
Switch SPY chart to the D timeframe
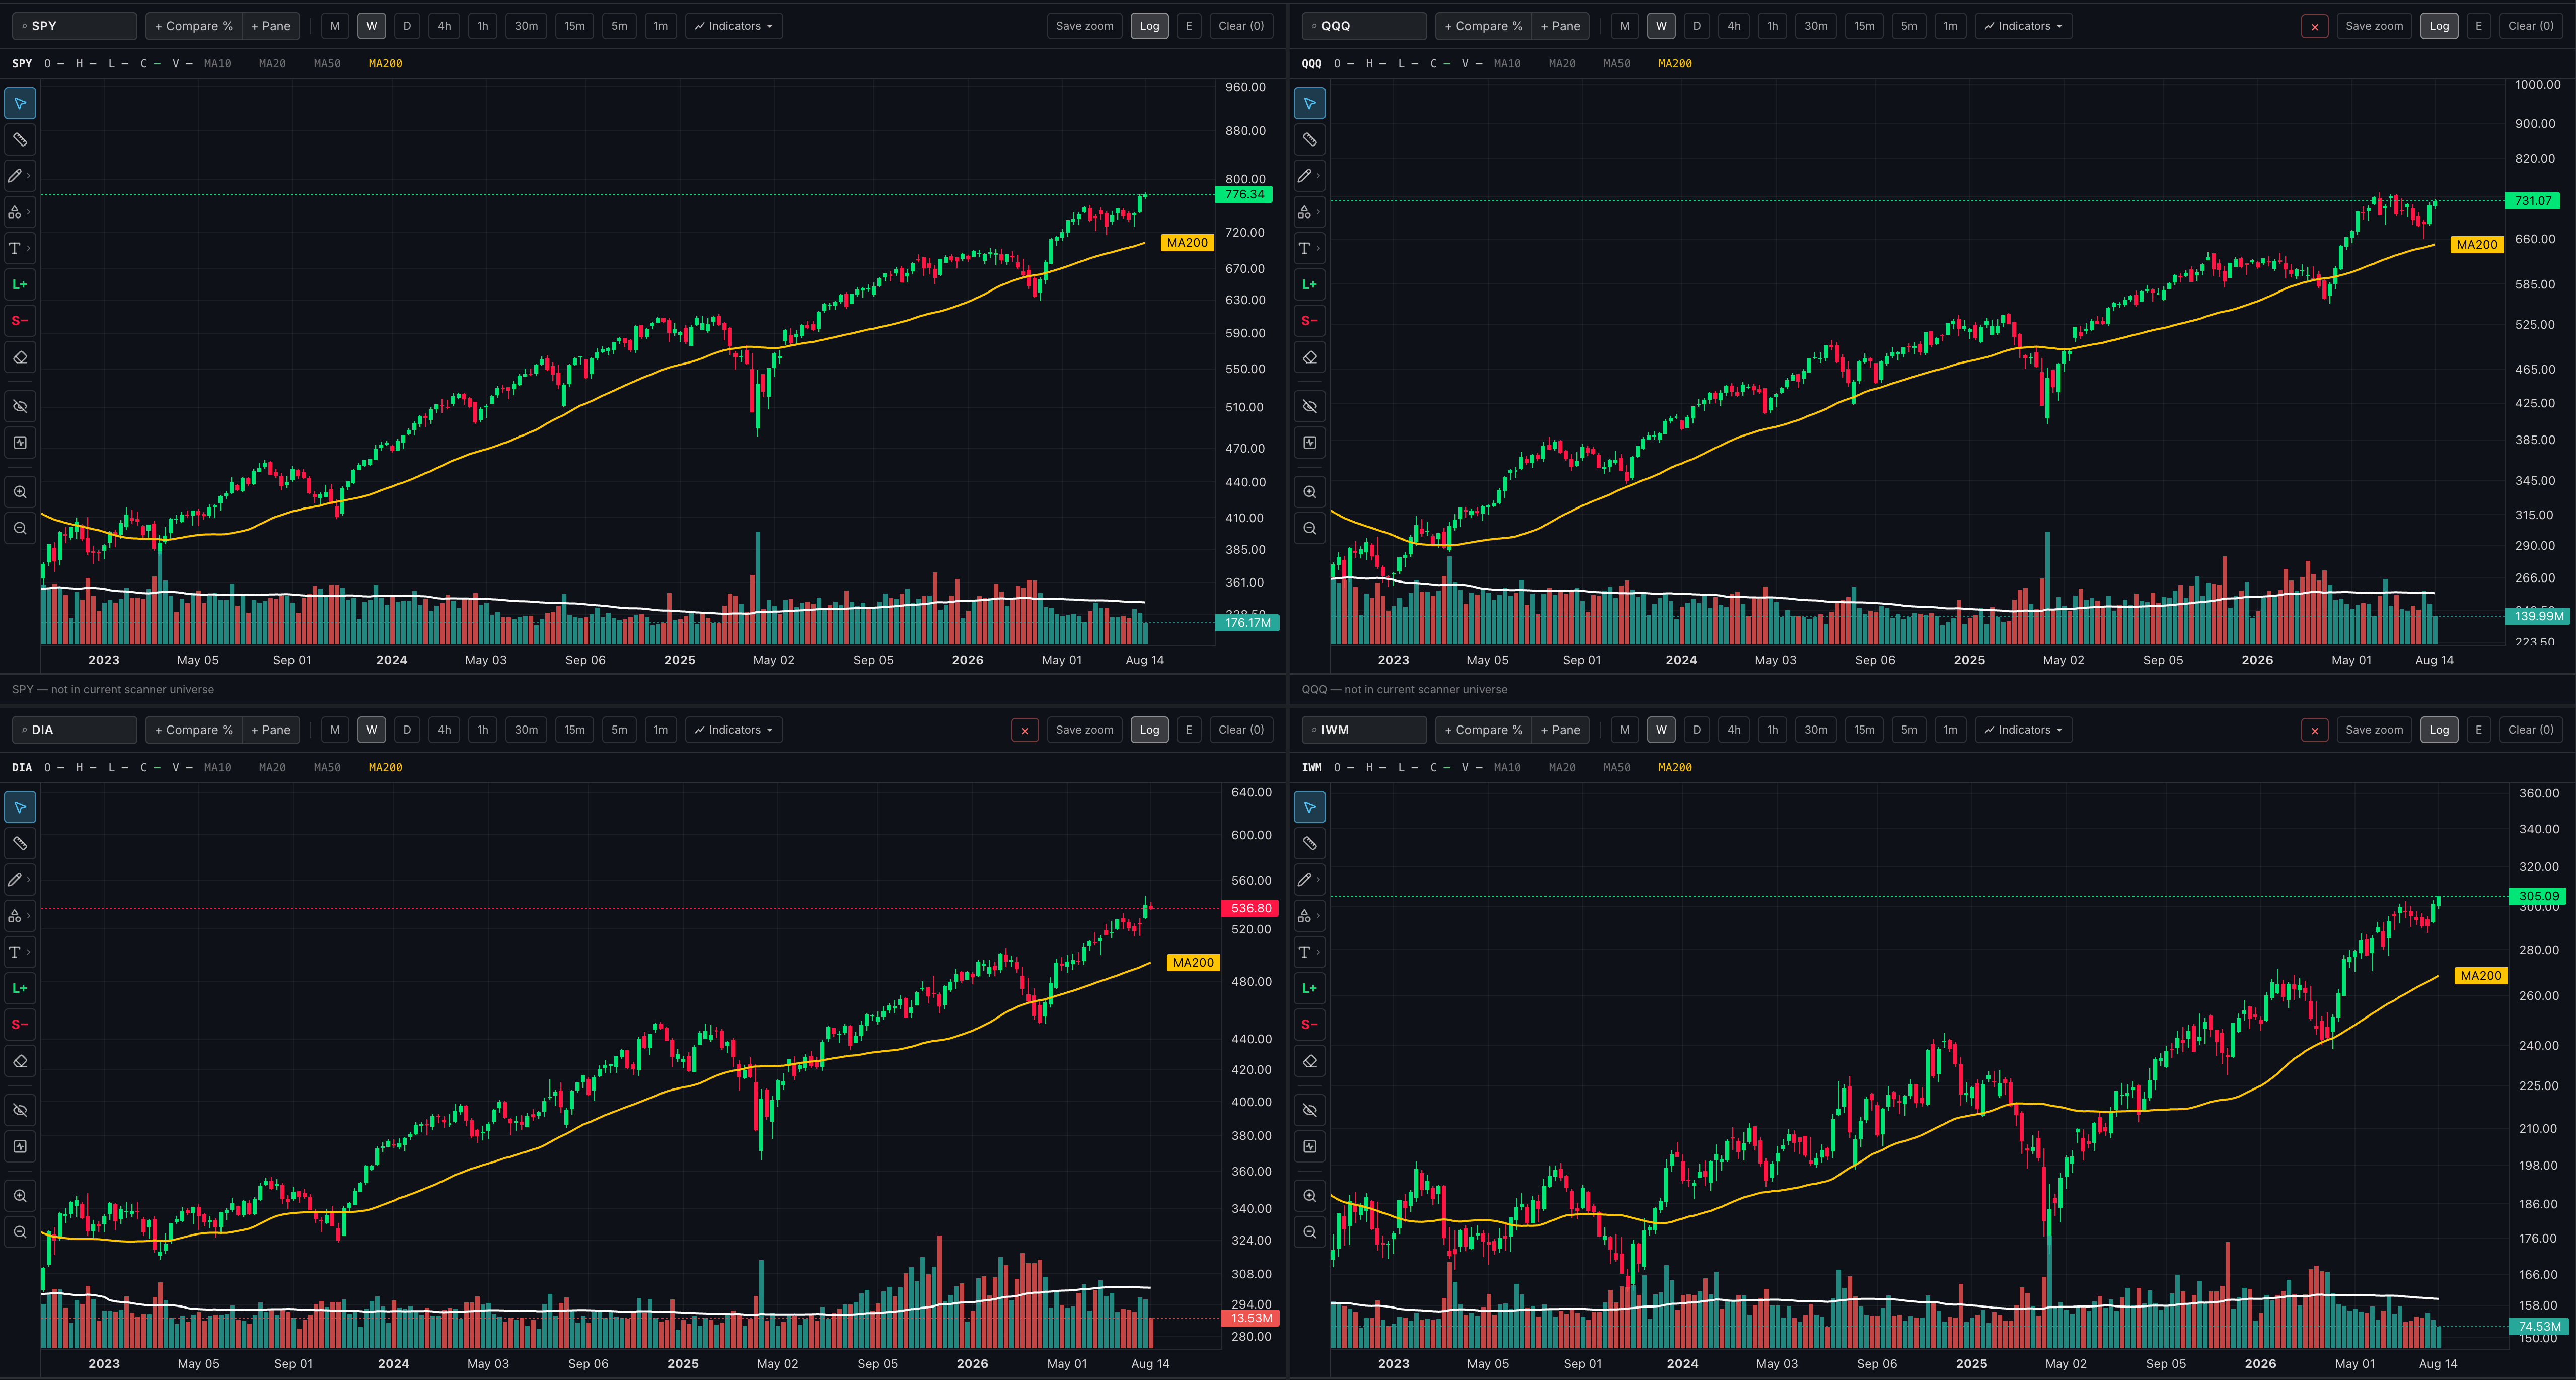pos(407,26)
